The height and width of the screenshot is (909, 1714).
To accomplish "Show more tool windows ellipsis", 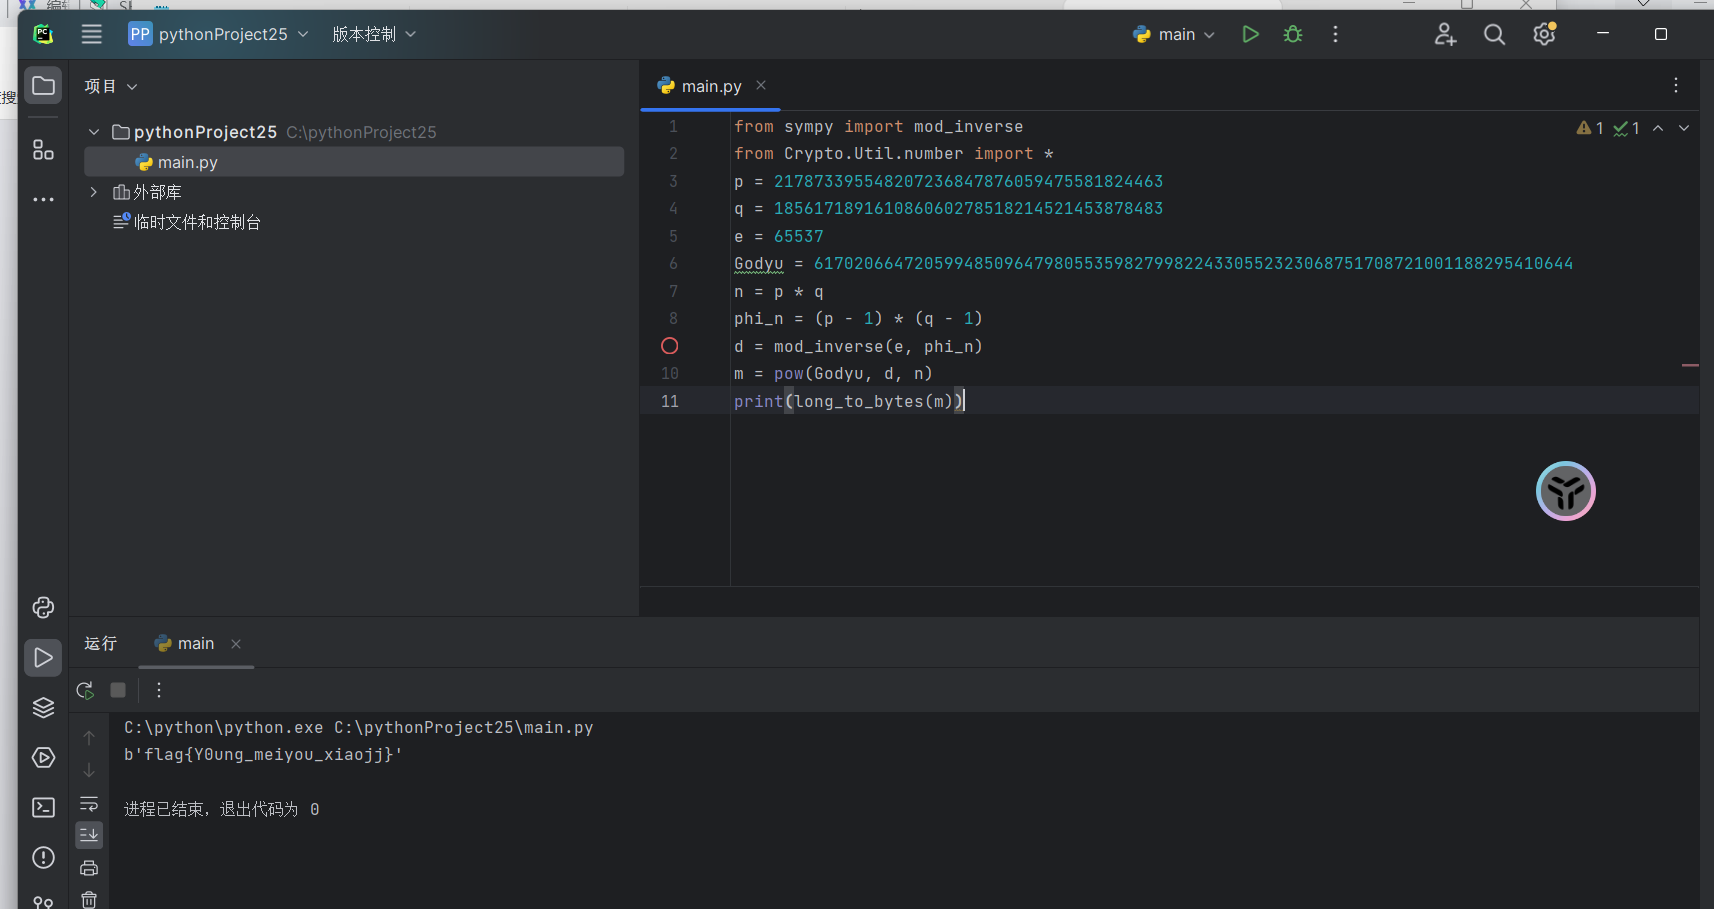I will point(43,199).
